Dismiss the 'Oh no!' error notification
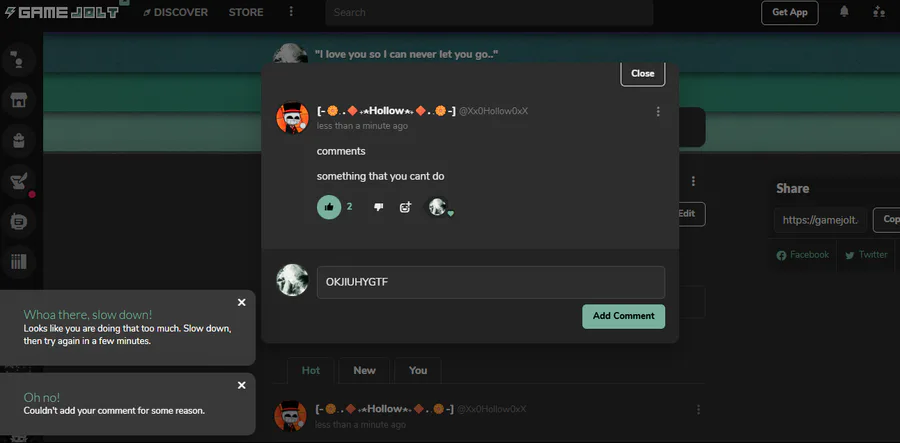Image resolution: width=900 pixels, height=443 pixels. [242, 386]
